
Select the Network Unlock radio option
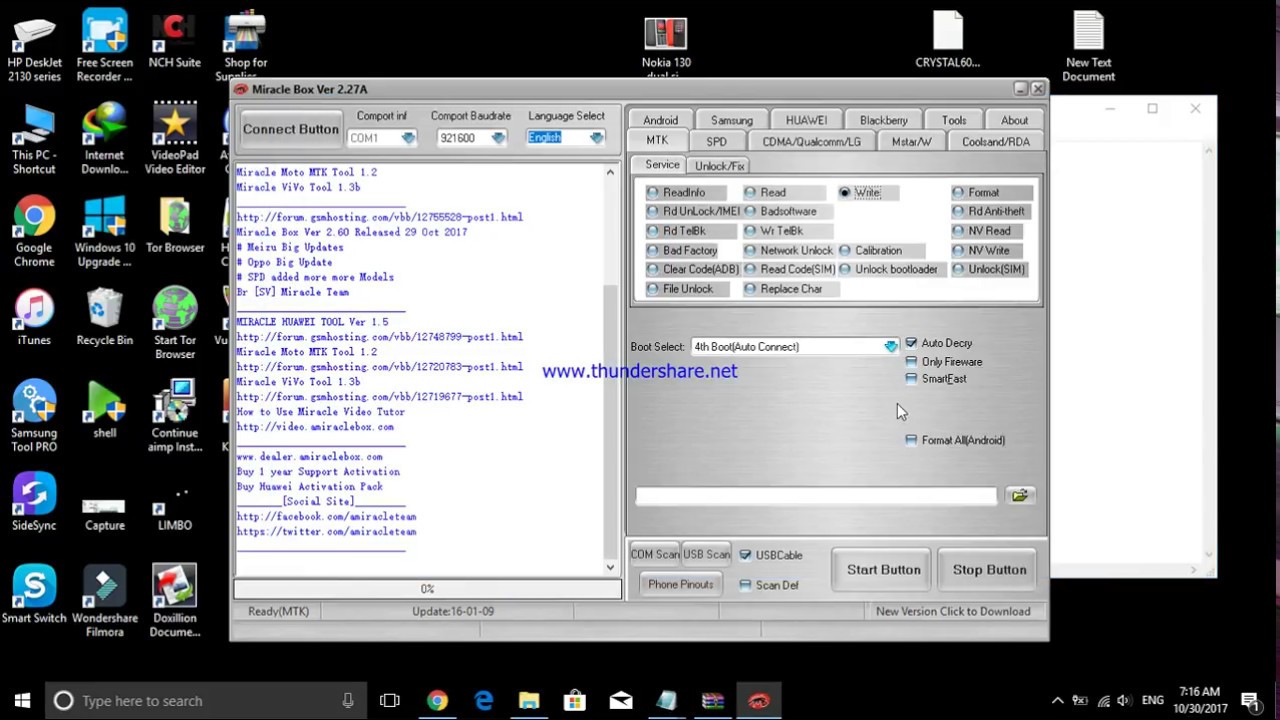(x=788, y=250)
